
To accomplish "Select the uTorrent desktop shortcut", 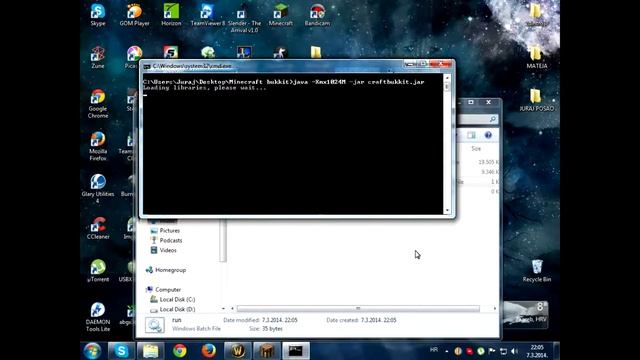I will (98, 271).
